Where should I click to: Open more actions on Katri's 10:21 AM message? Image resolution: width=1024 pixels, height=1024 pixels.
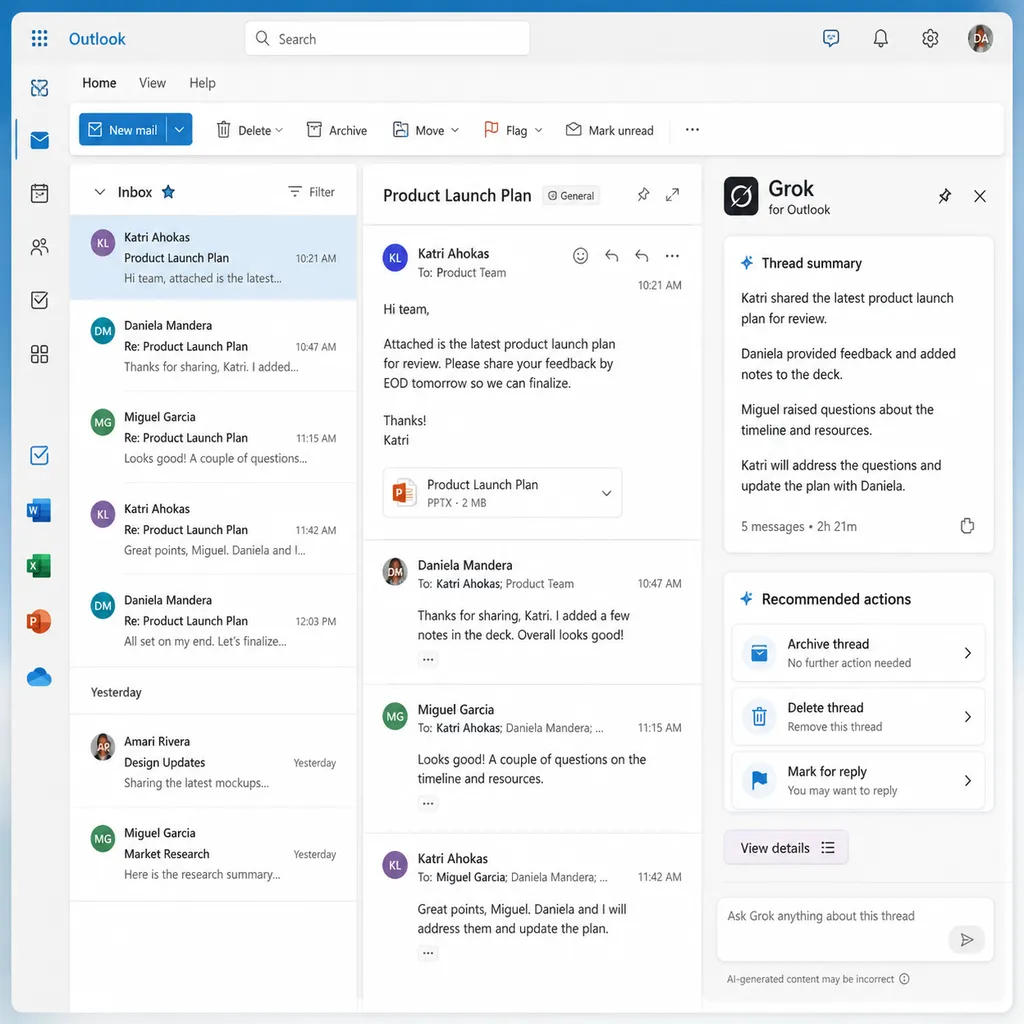[x=672, y=256]
